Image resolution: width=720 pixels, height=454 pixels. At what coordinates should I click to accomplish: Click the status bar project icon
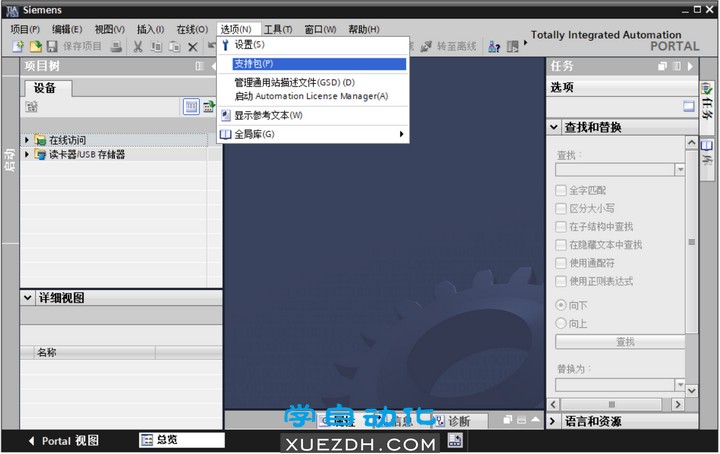click(x=455, y=440)
